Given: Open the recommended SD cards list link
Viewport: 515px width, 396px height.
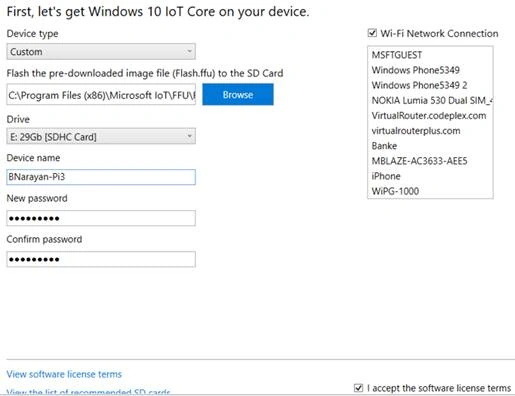Looking at the screenshot, I should tap(88, 392).
